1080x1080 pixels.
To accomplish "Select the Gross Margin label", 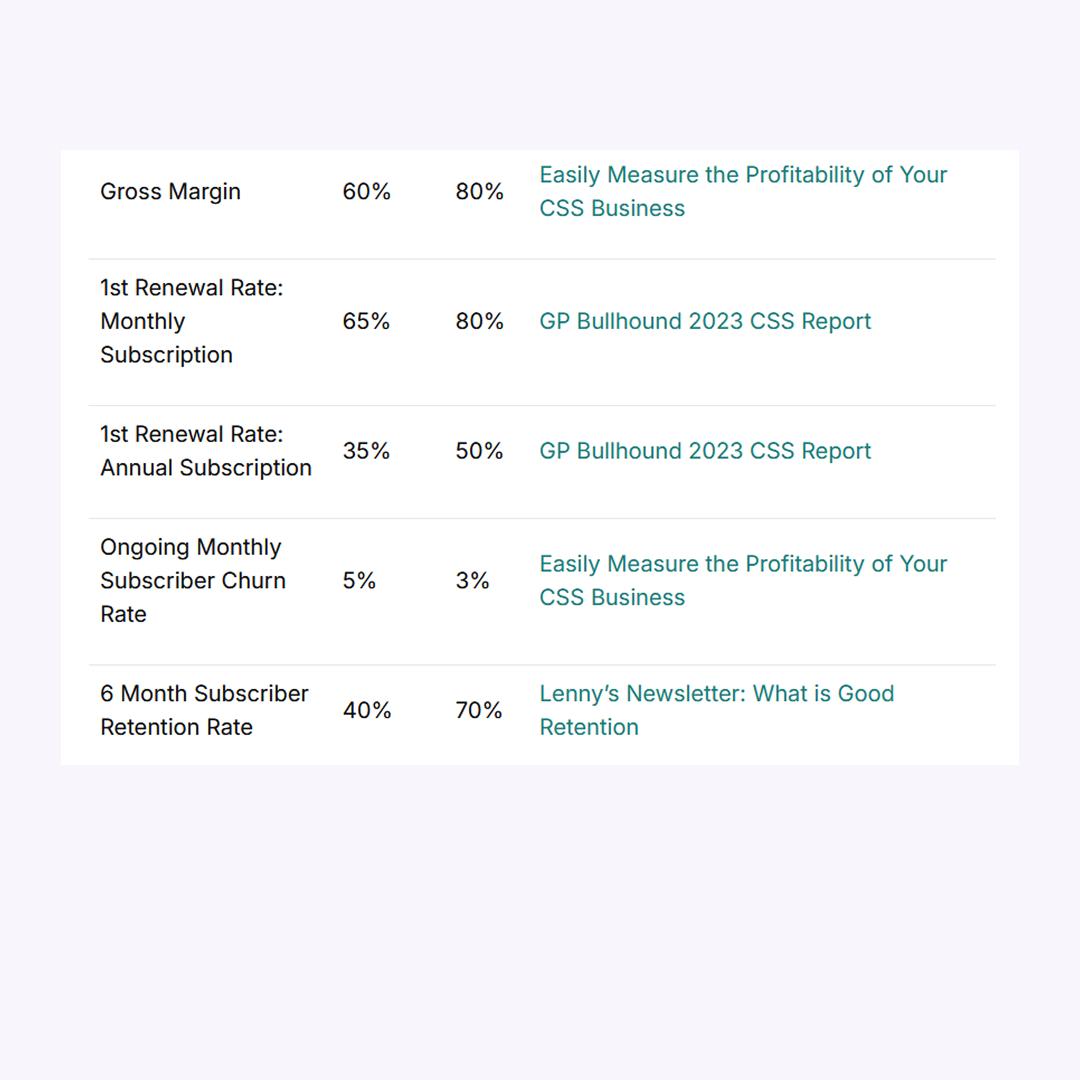I will pos(170,191).
